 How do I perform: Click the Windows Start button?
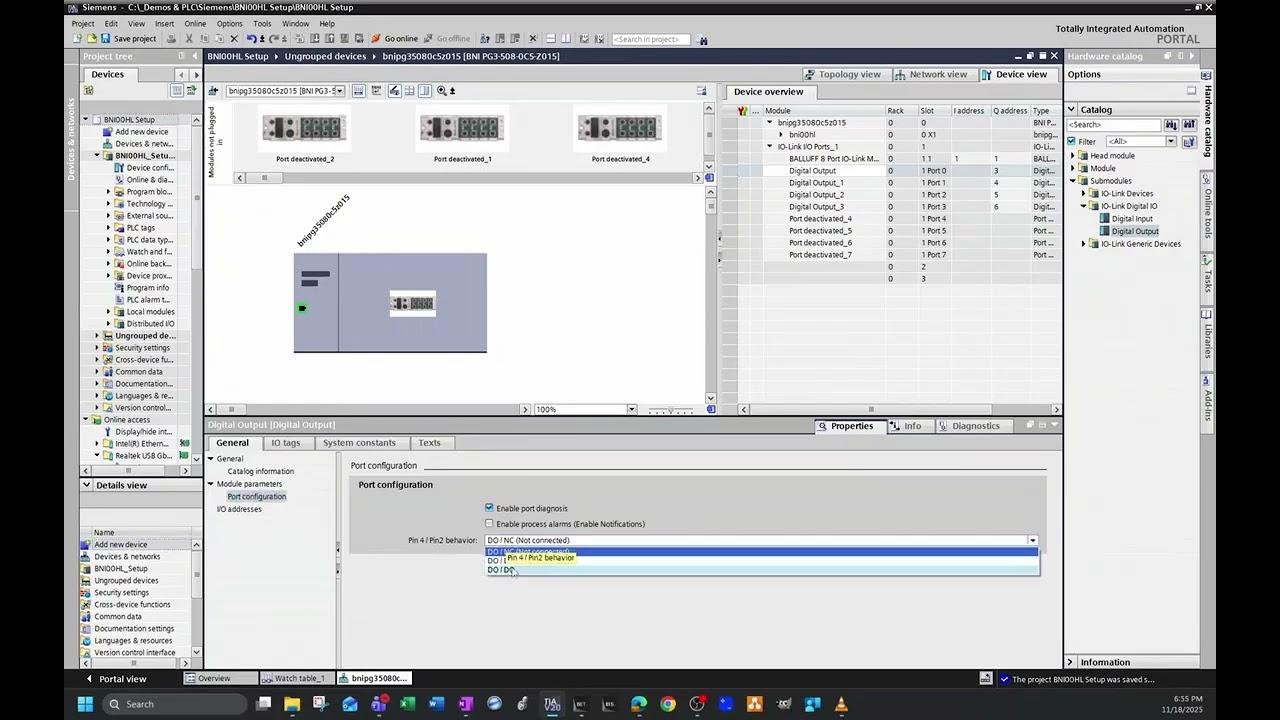coord(85,704)
